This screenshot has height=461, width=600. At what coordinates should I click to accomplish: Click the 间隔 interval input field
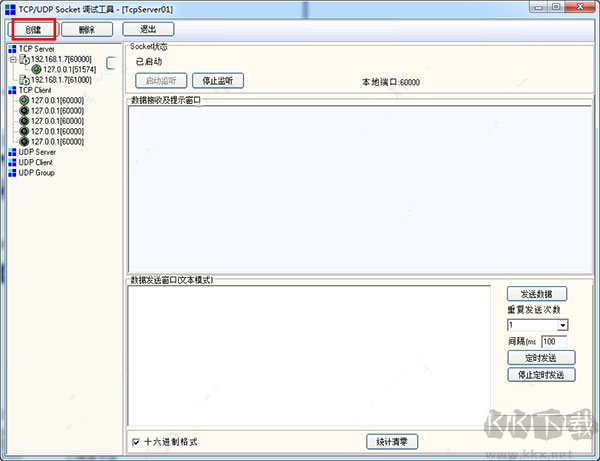[553, 341]
